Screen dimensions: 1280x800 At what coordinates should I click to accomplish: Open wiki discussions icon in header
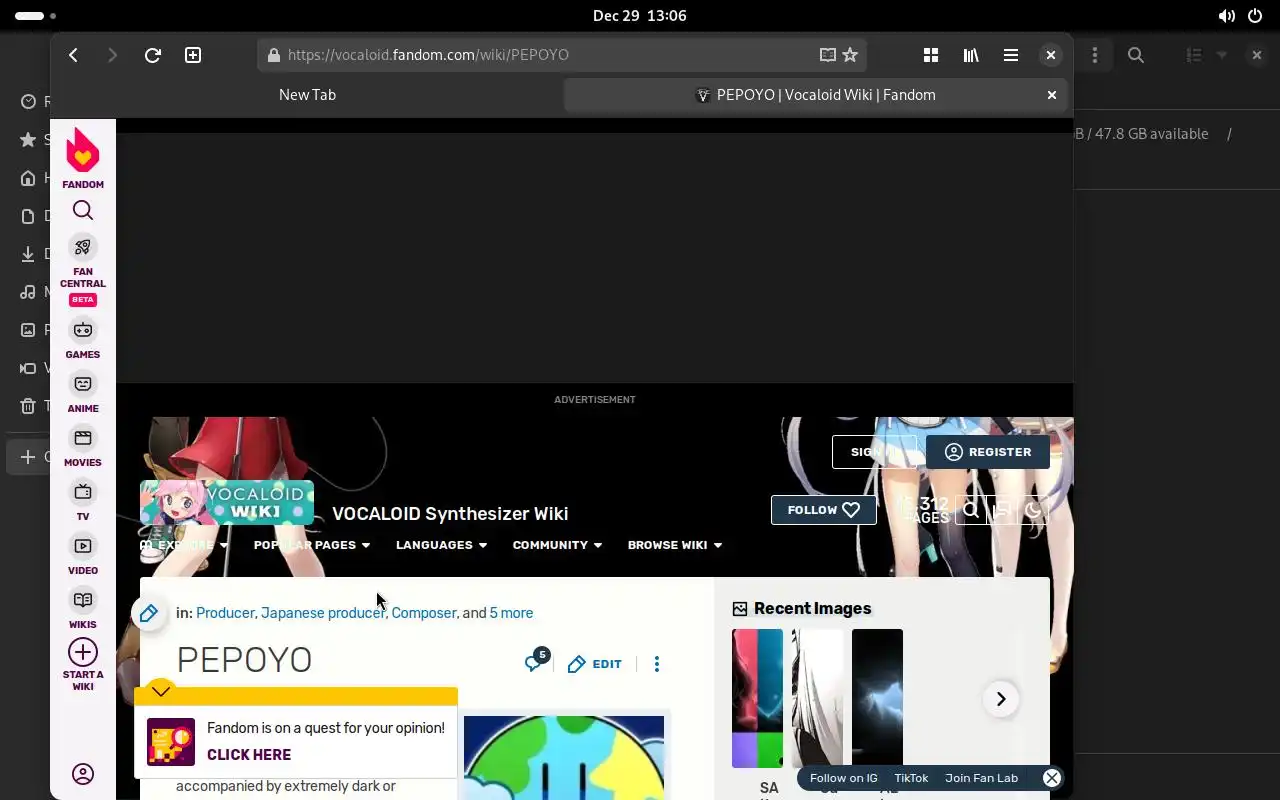[1002, 510]
